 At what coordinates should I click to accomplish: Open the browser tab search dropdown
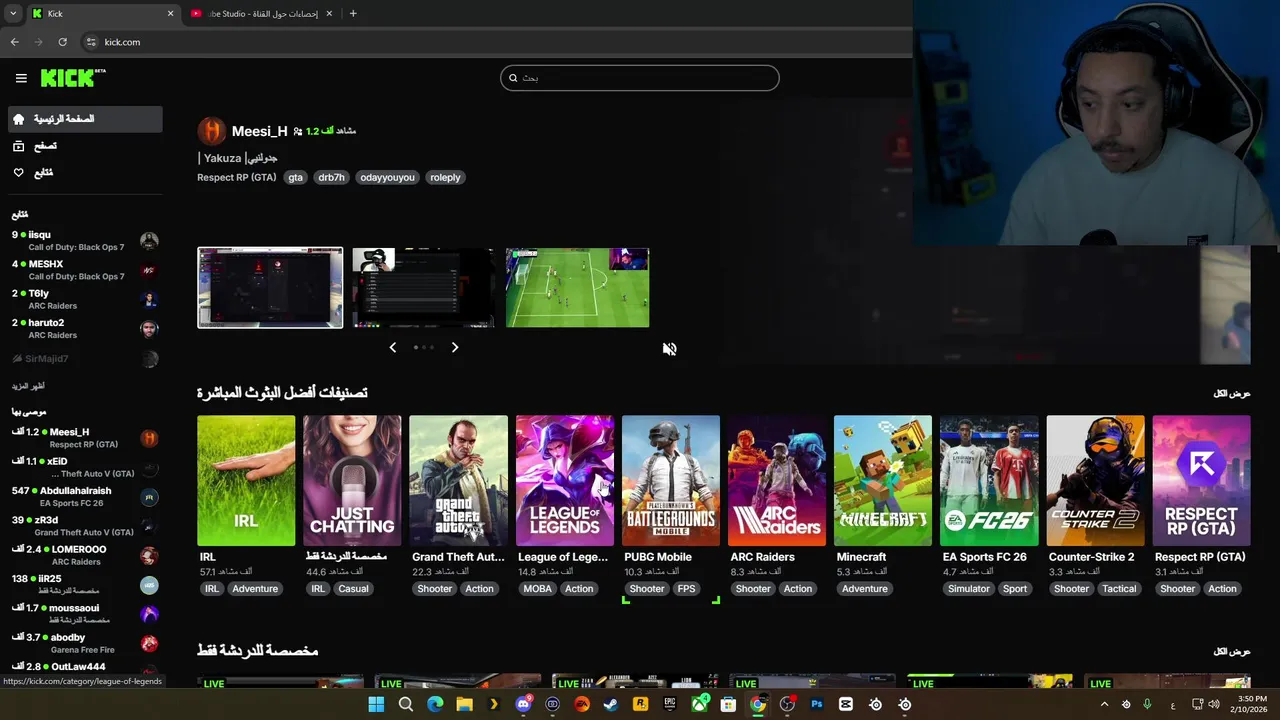tap(13, 13)
